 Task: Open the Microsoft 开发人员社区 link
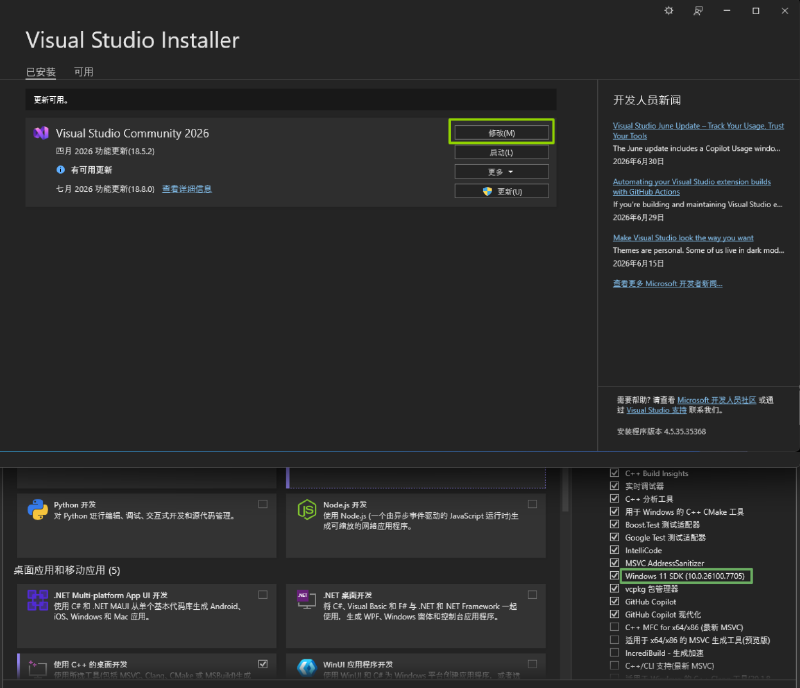(x=716, y=400)
